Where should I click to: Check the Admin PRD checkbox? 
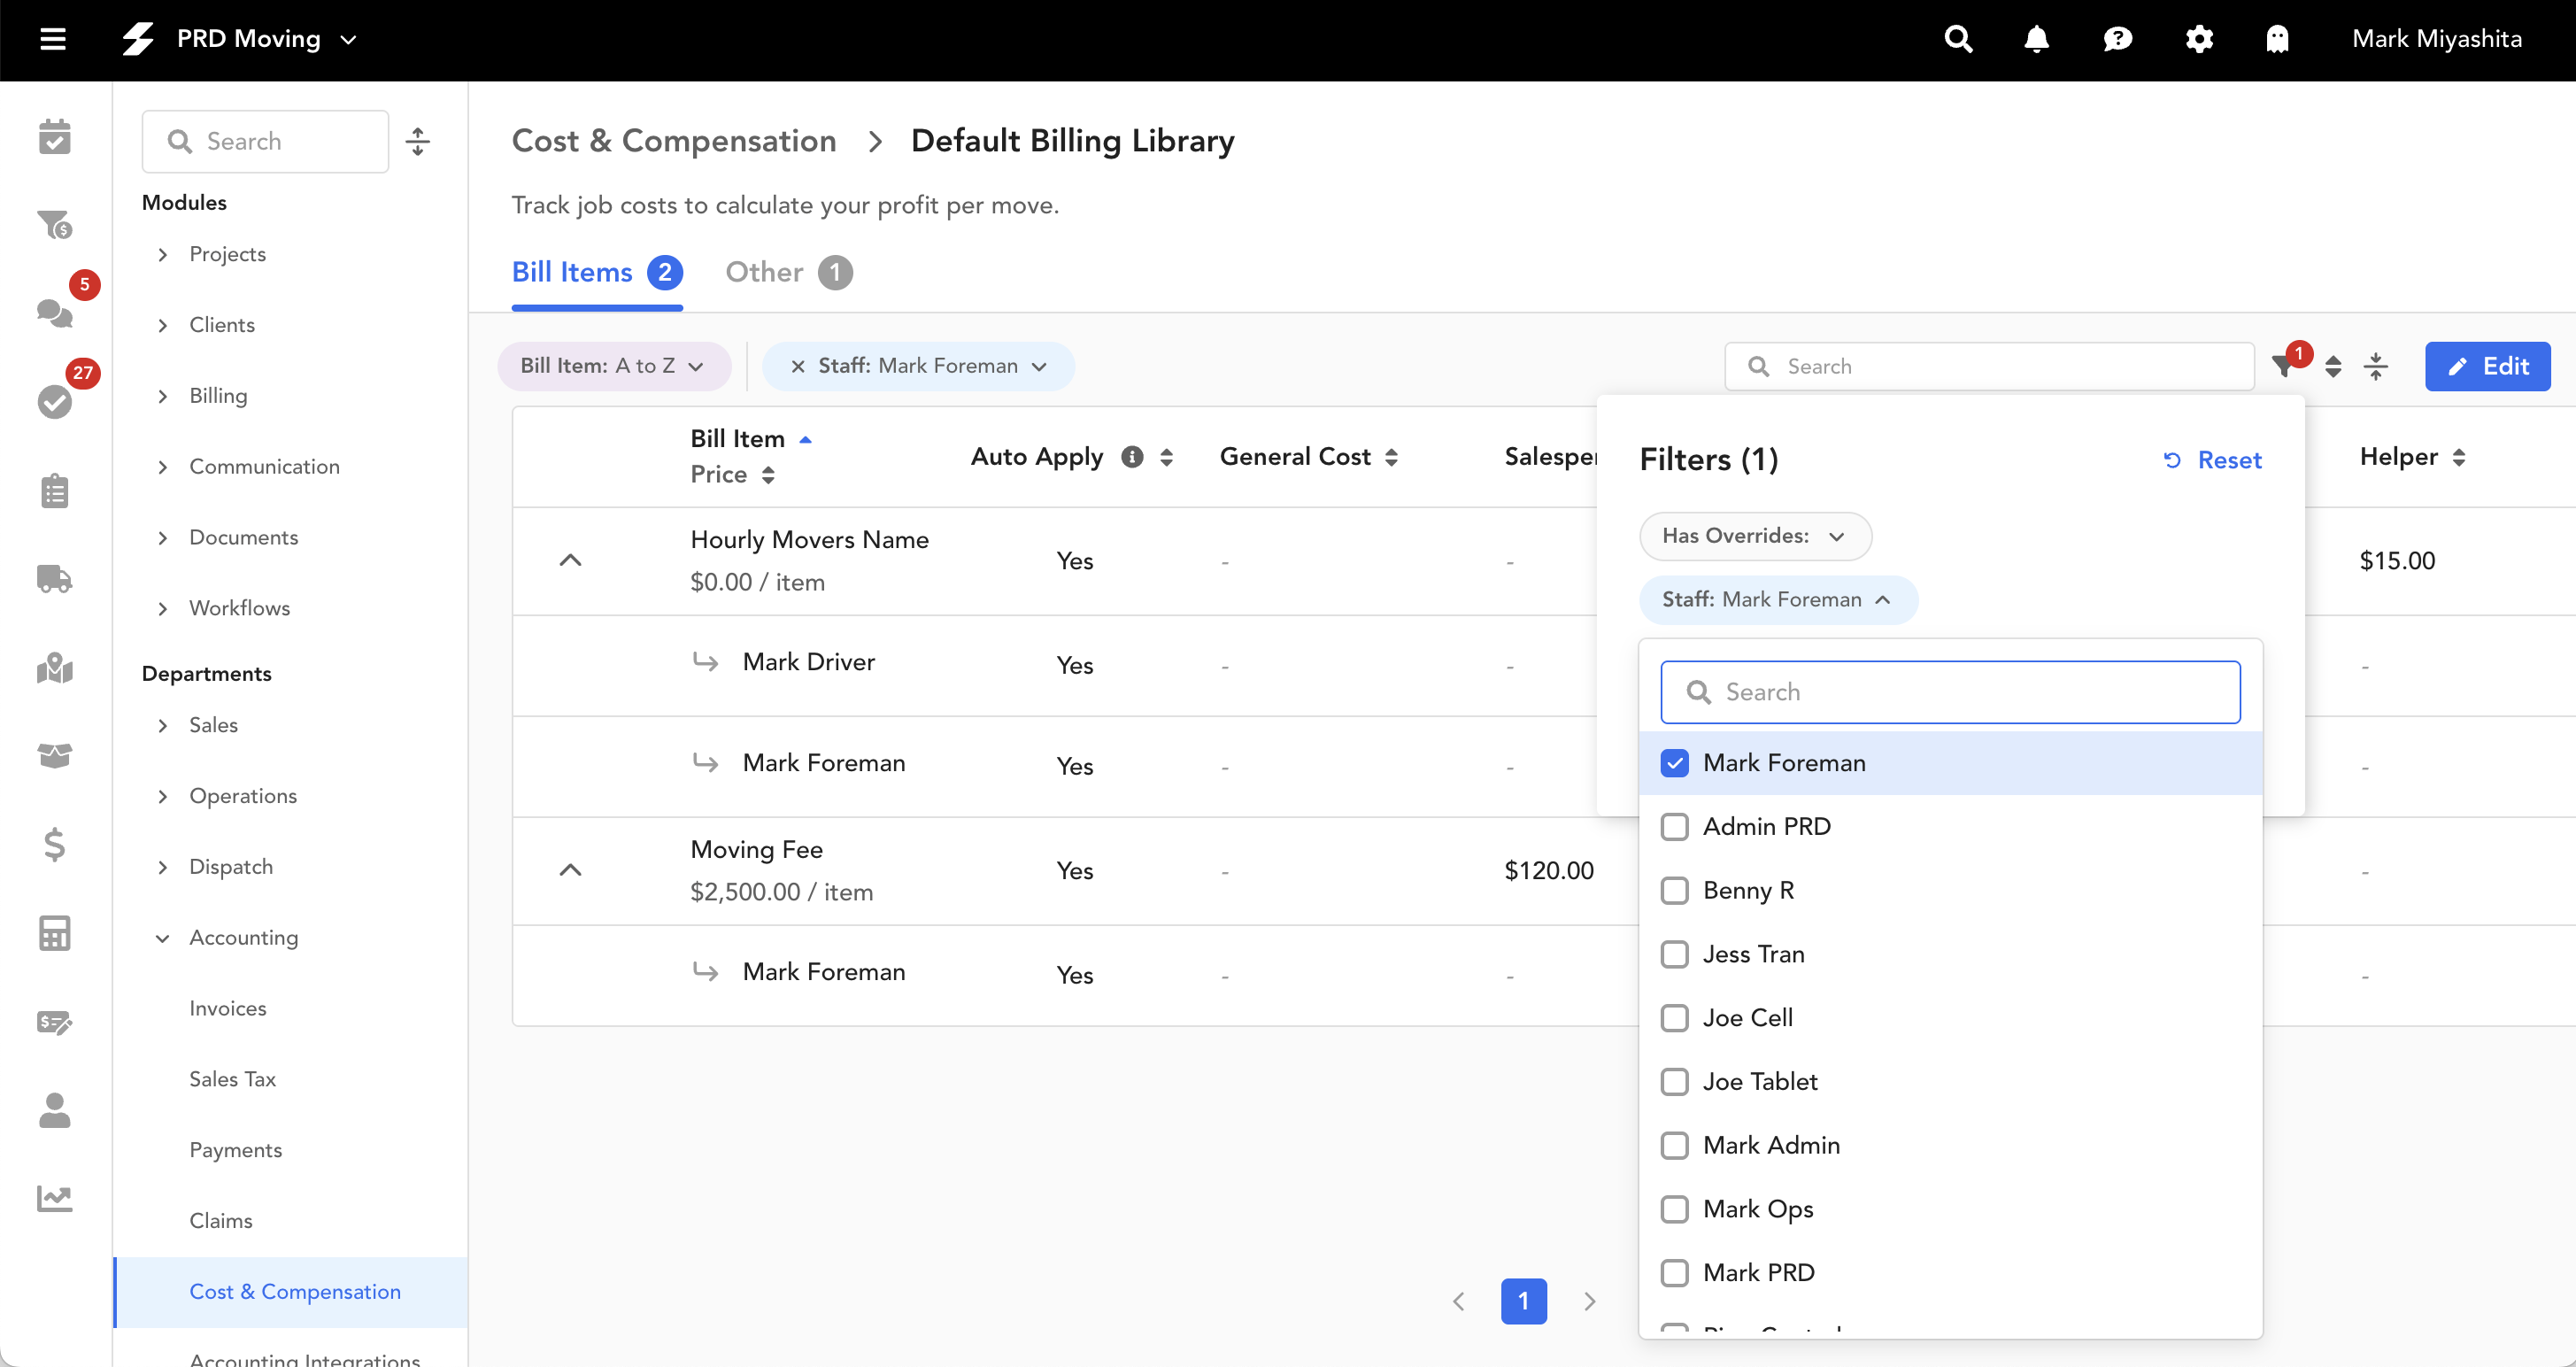click(x=1675, y=827)
